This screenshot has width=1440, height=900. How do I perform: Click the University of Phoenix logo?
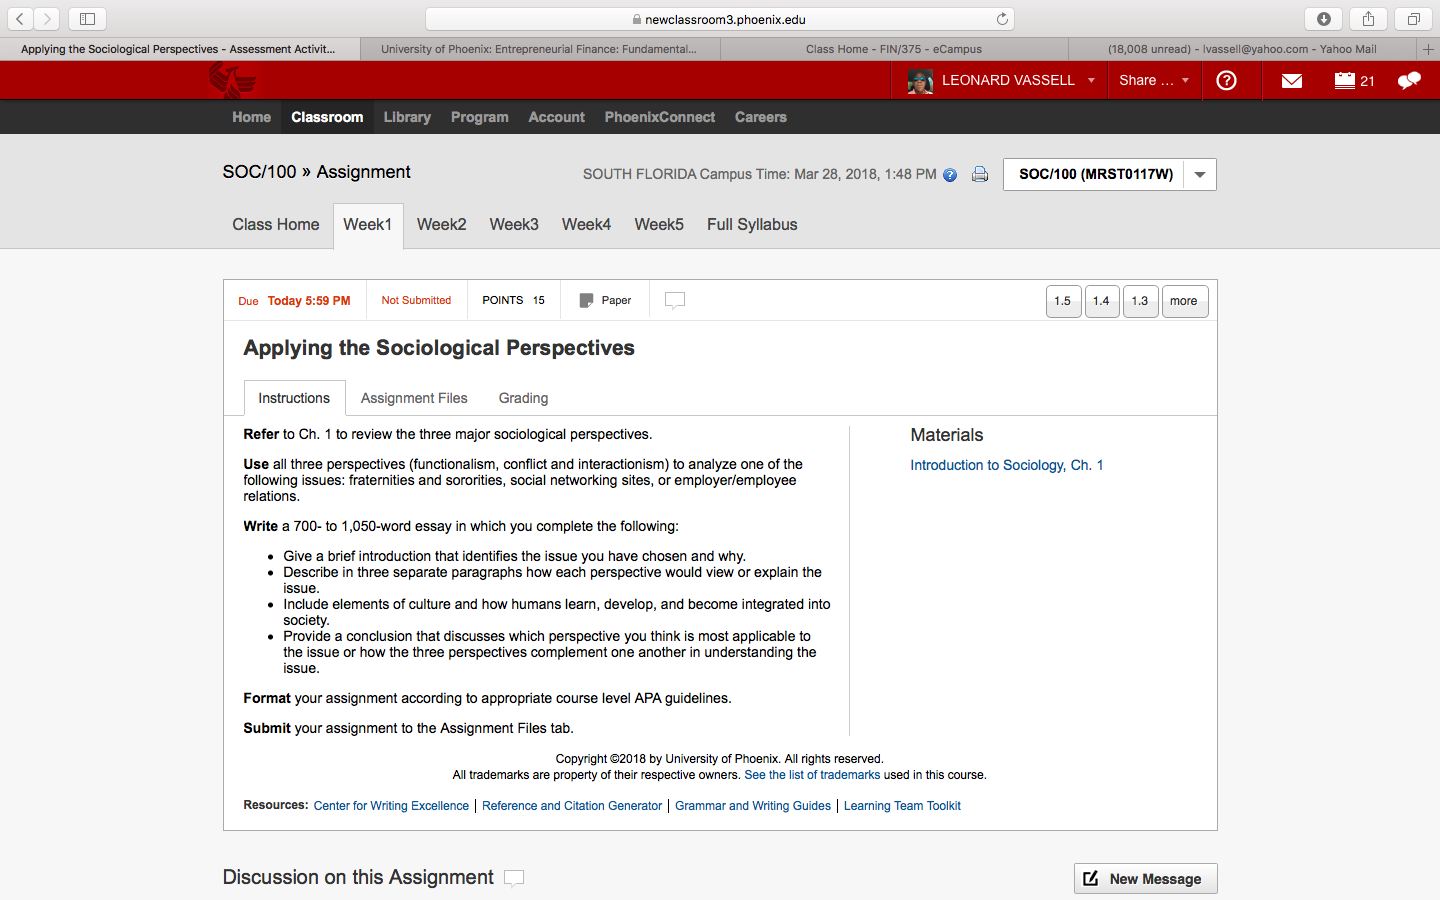point(232,80)
